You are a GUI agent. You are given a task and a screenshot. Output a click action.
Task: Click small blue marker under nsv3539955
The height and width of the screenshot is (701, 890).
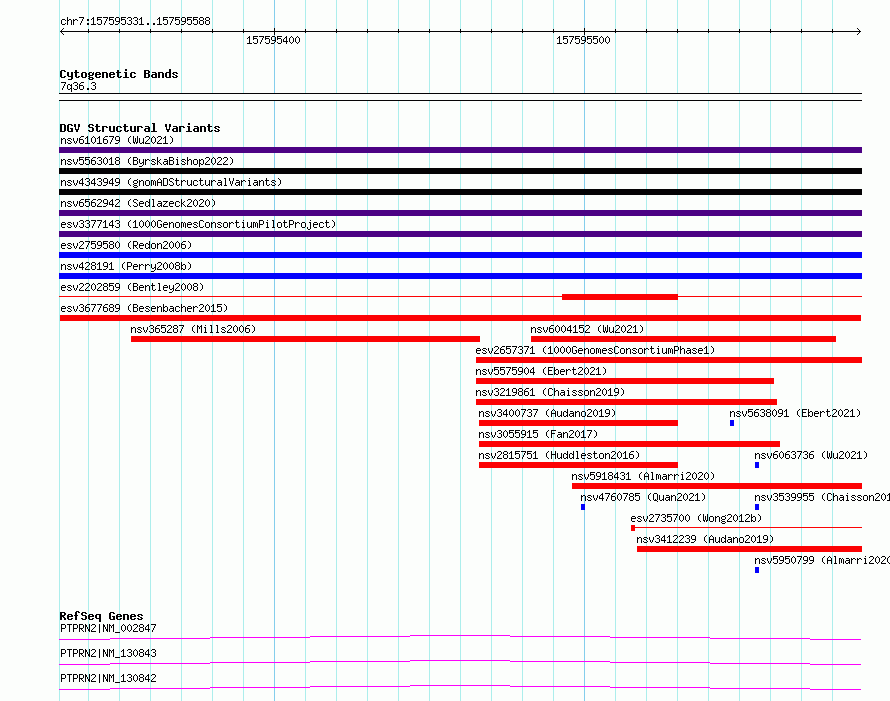pos(757,507)
